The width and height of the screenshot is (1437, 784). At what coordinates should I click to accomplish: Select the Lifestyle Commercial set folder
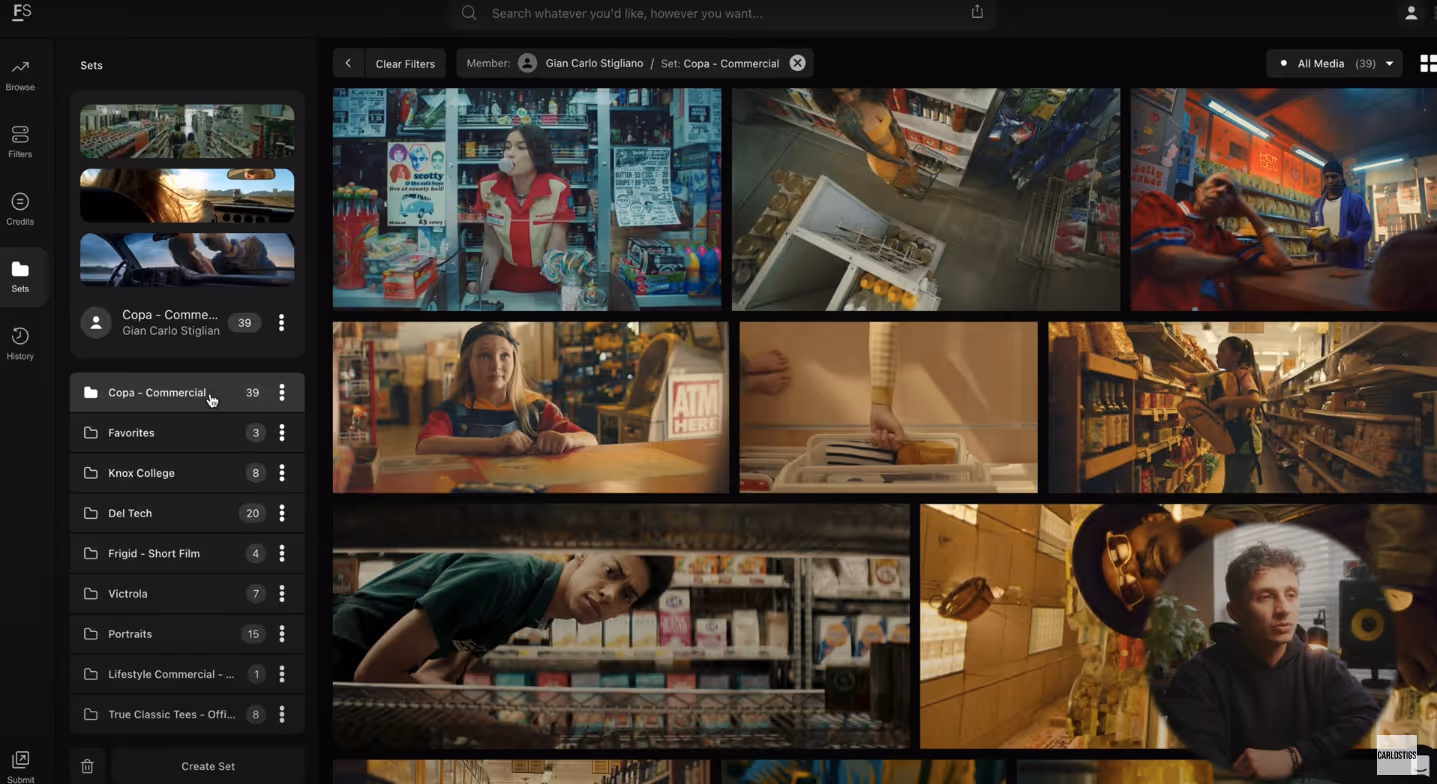point(187,674)
